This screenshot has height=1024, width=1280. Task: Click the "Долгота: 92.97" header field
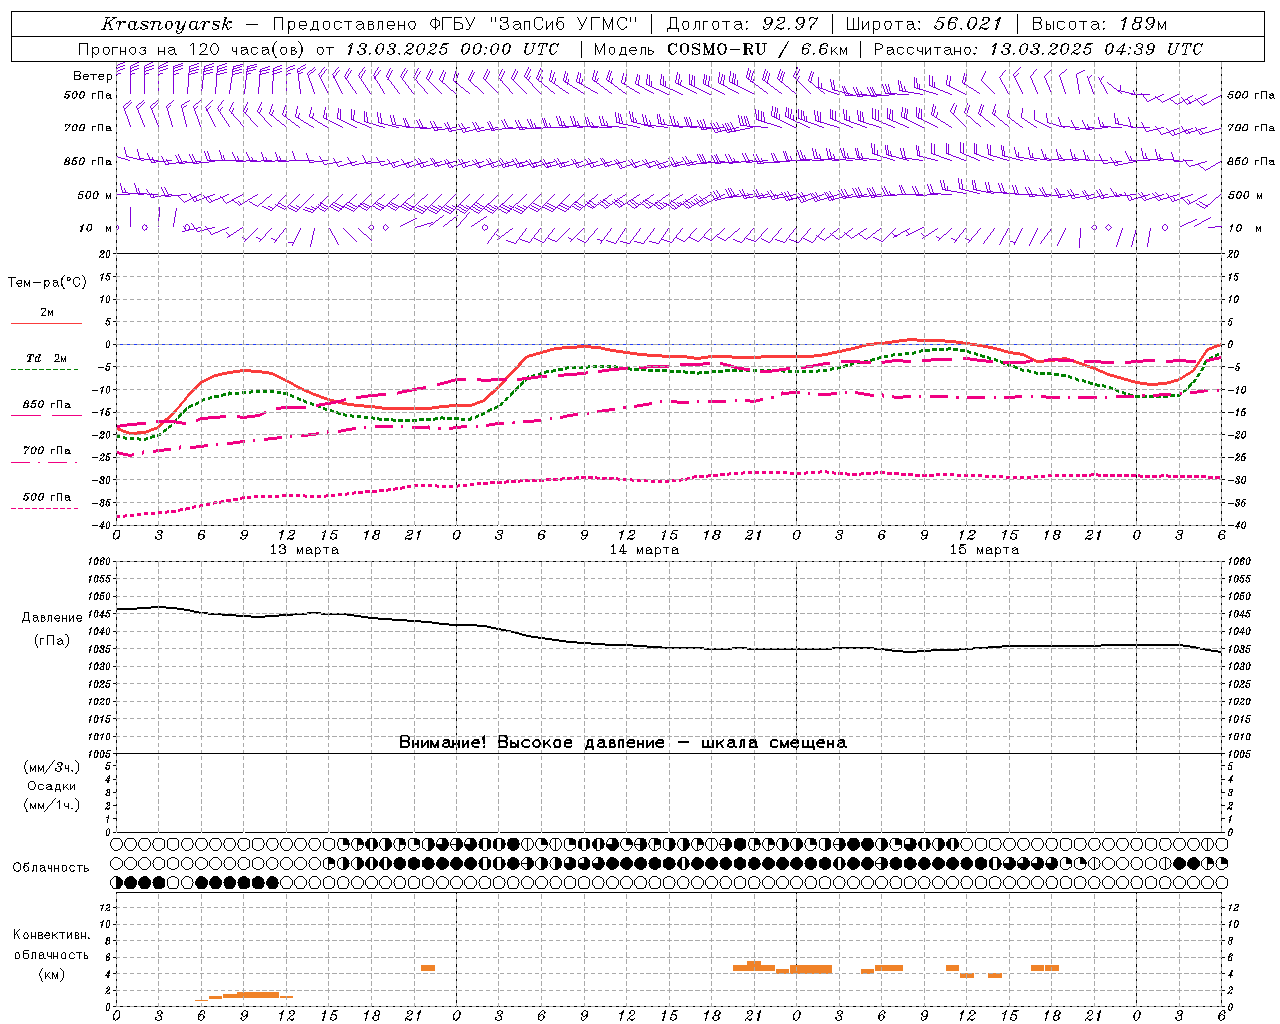click(x=742, y=24)
